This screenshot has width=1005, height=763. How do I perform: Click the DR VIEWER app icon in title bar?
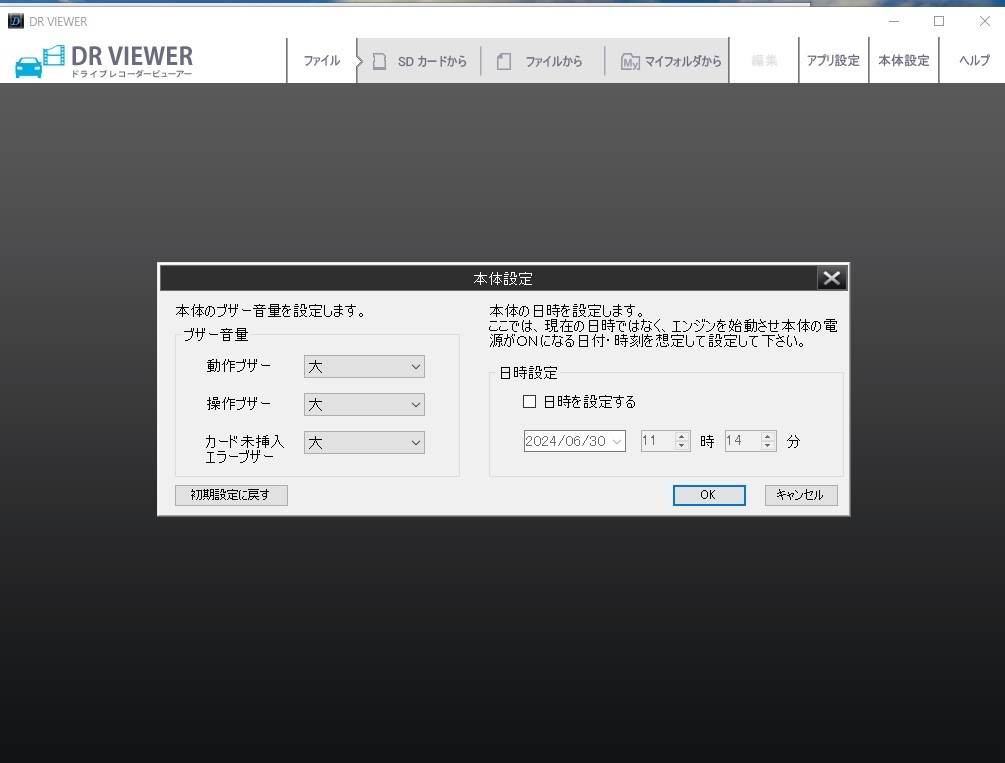coord(14,20)
